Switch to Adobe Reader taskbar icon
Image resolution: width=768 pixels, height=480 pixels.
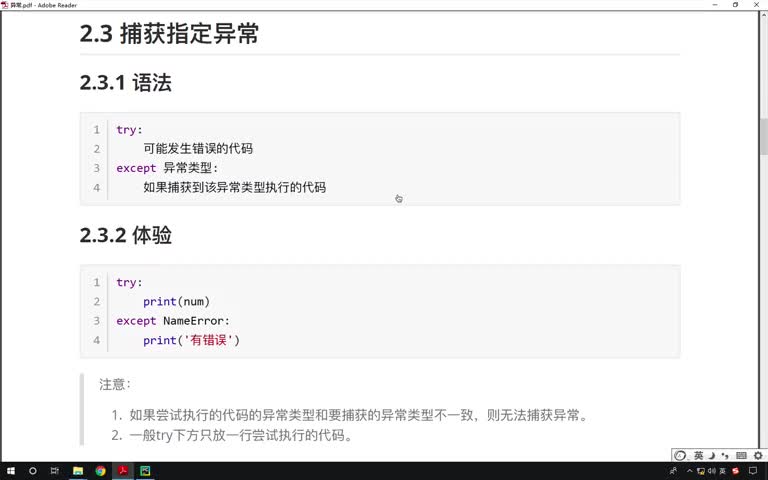[123, 471]
